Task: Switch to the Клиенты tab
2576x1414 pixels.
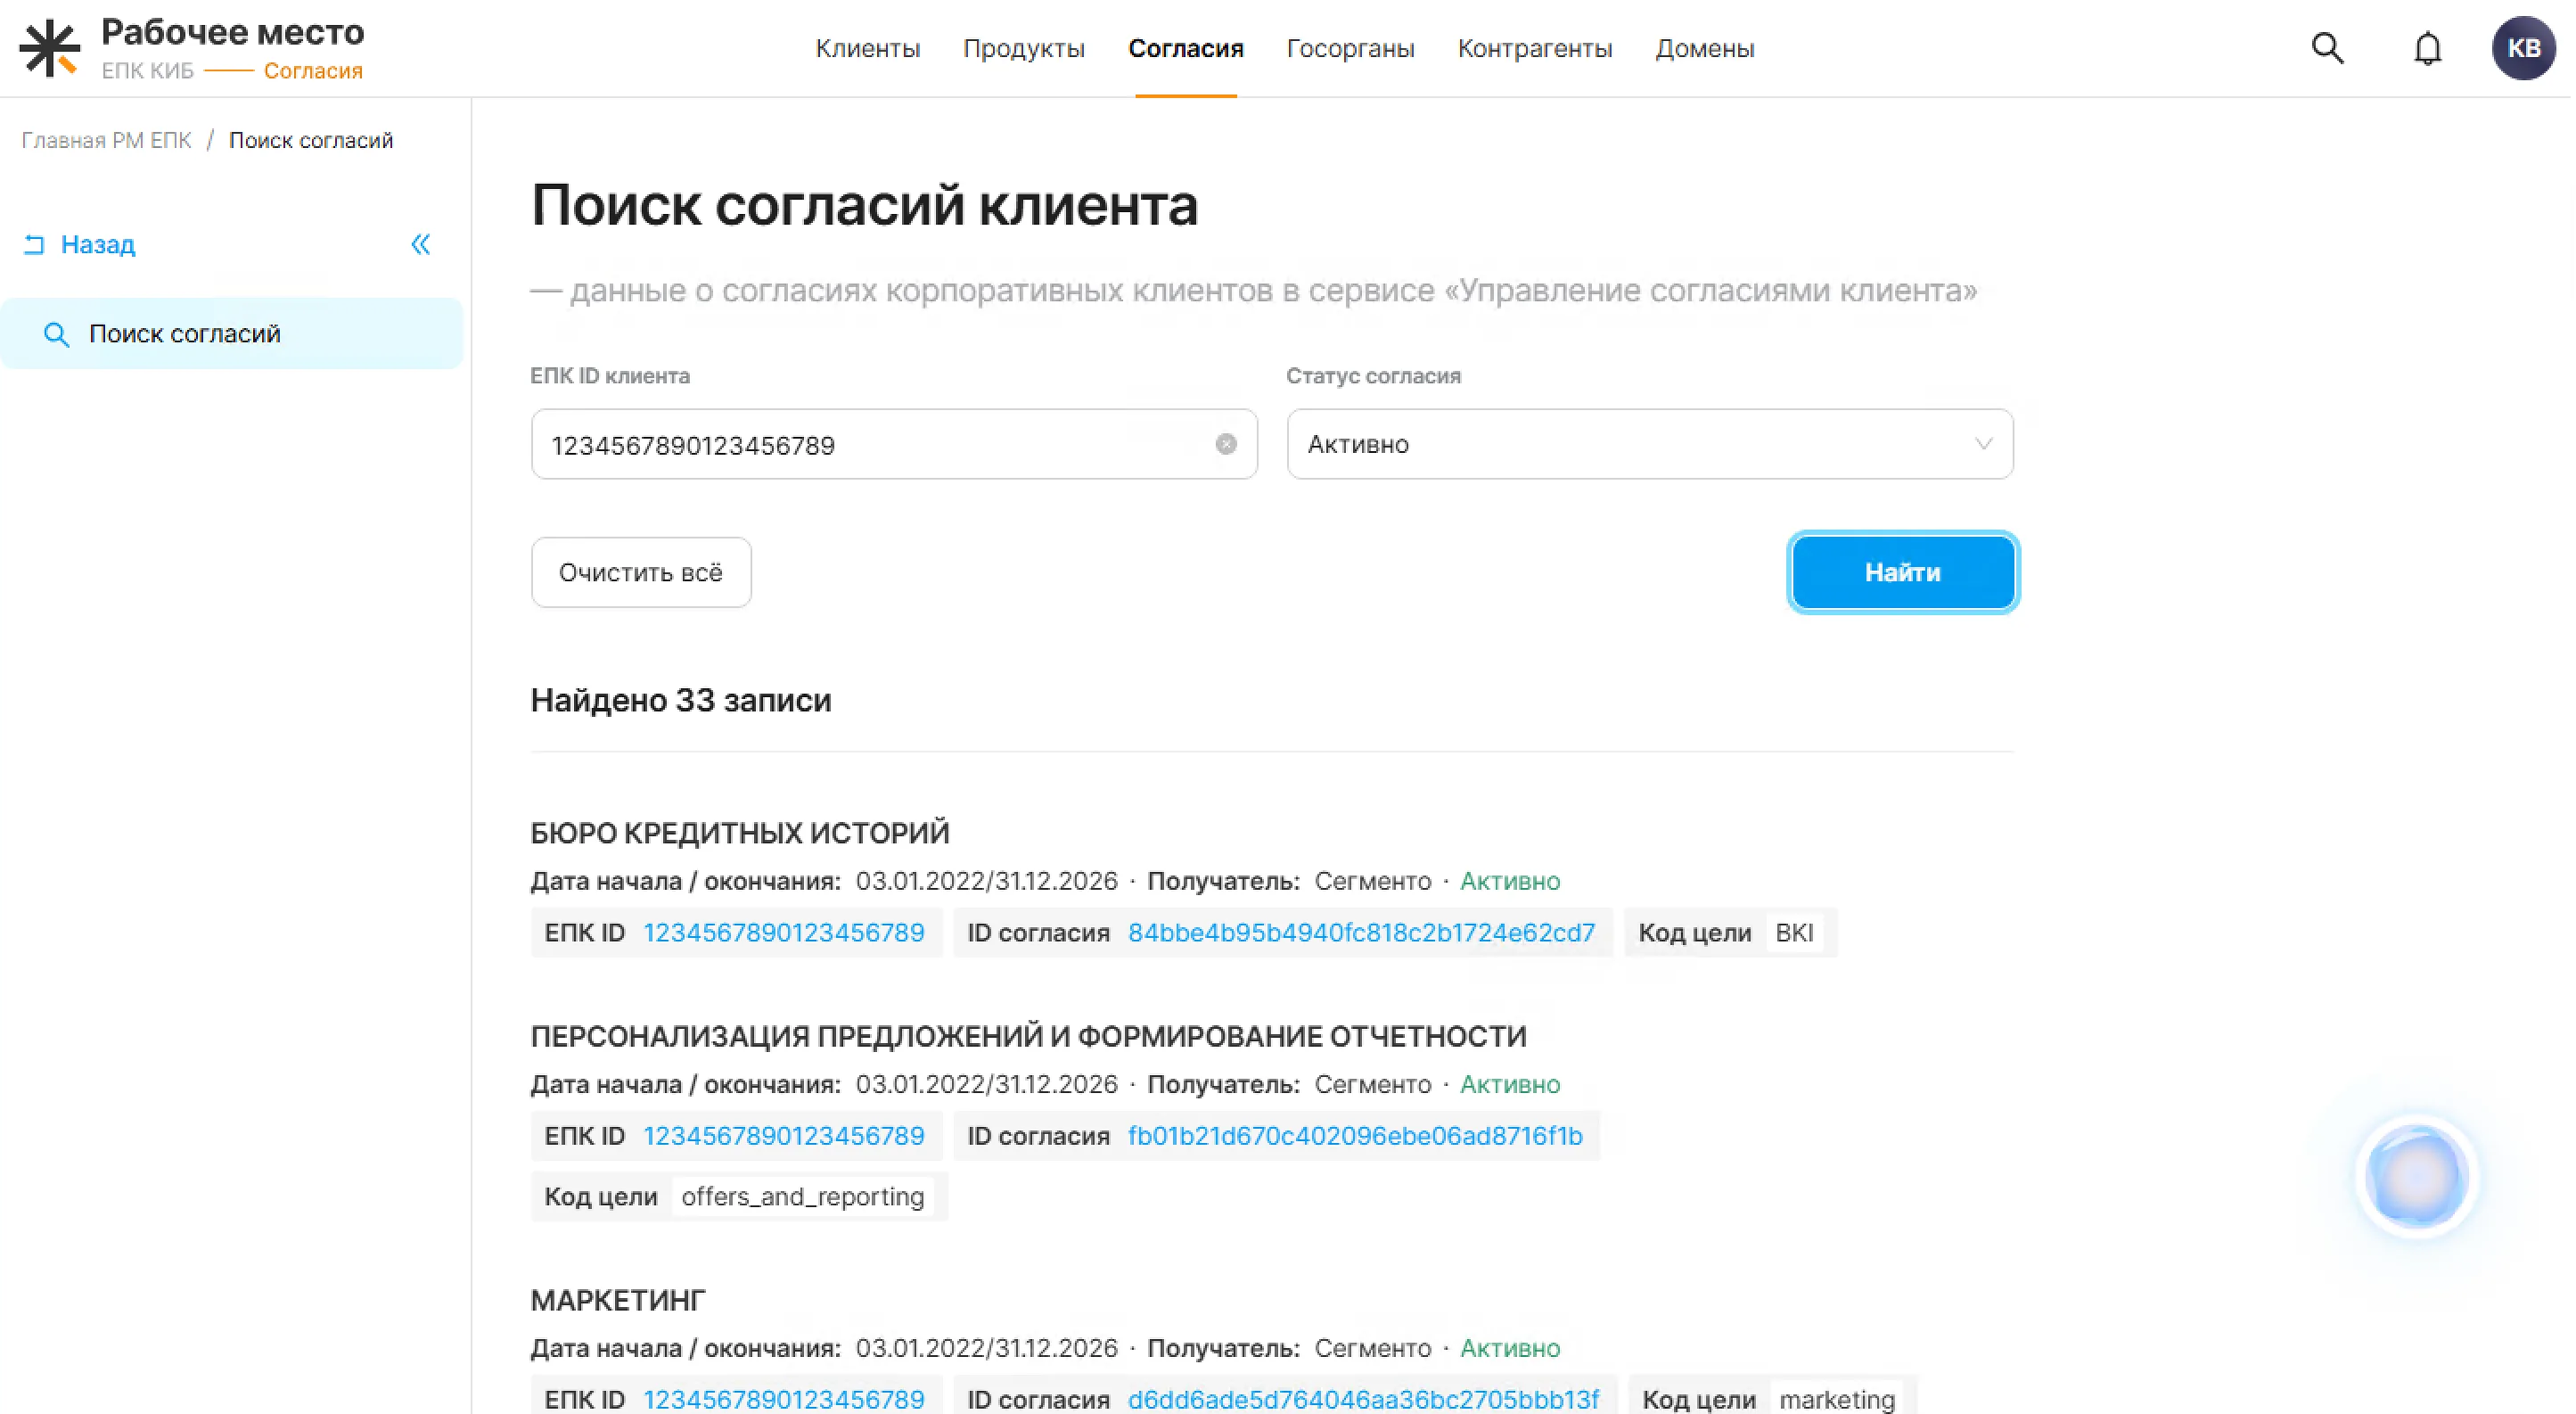Action: click(869, 49)
